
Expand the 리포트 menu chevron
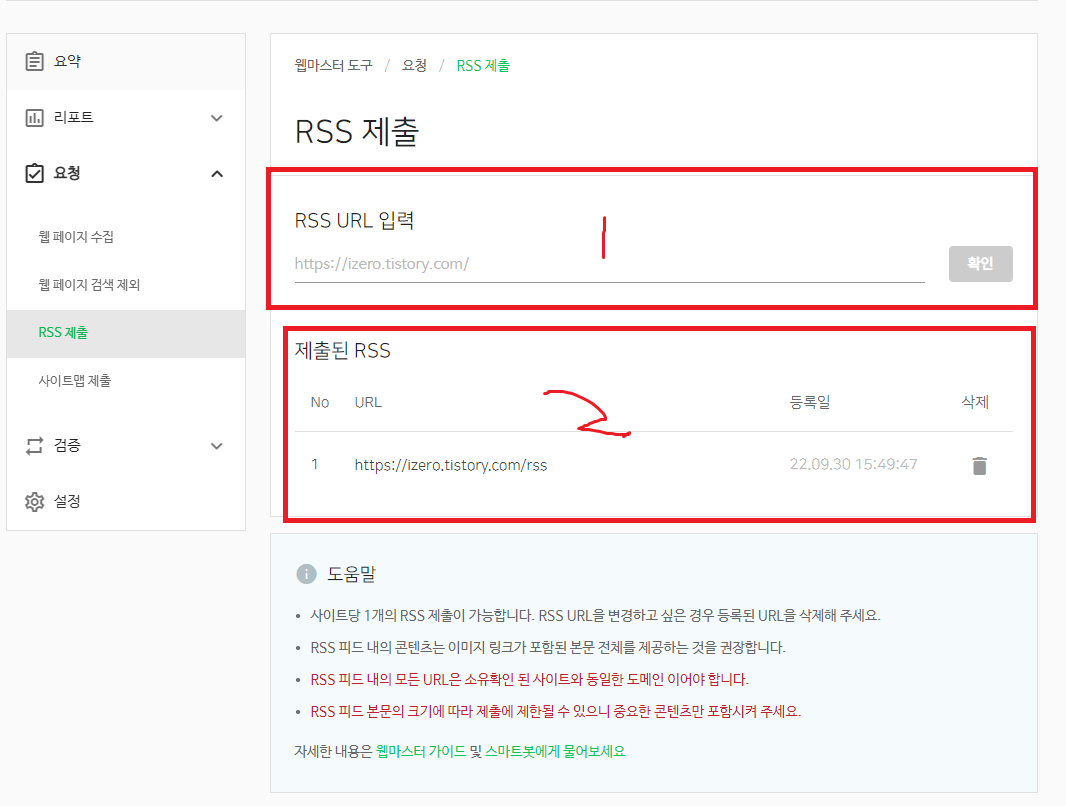point(217,118)
